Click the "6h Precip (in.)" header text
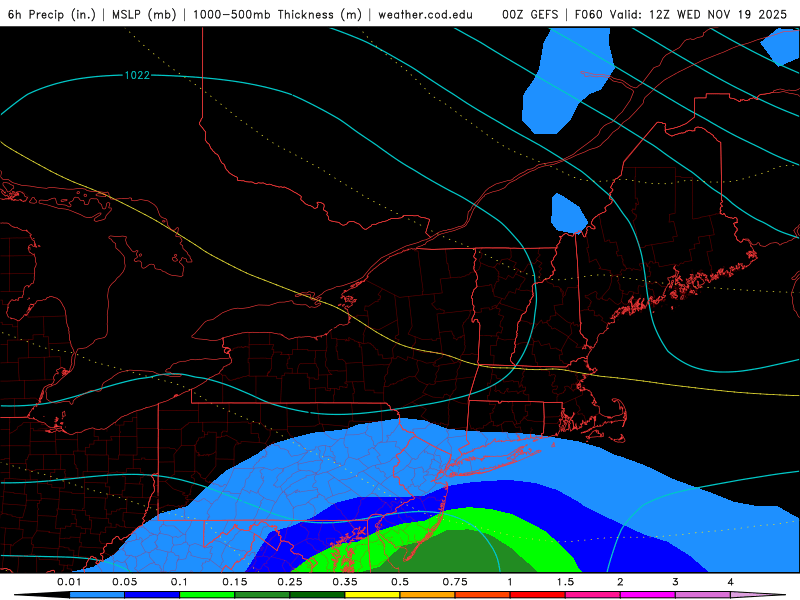This screenshot has height=600, width=800. pyautogui.click(x=52, y=14)
